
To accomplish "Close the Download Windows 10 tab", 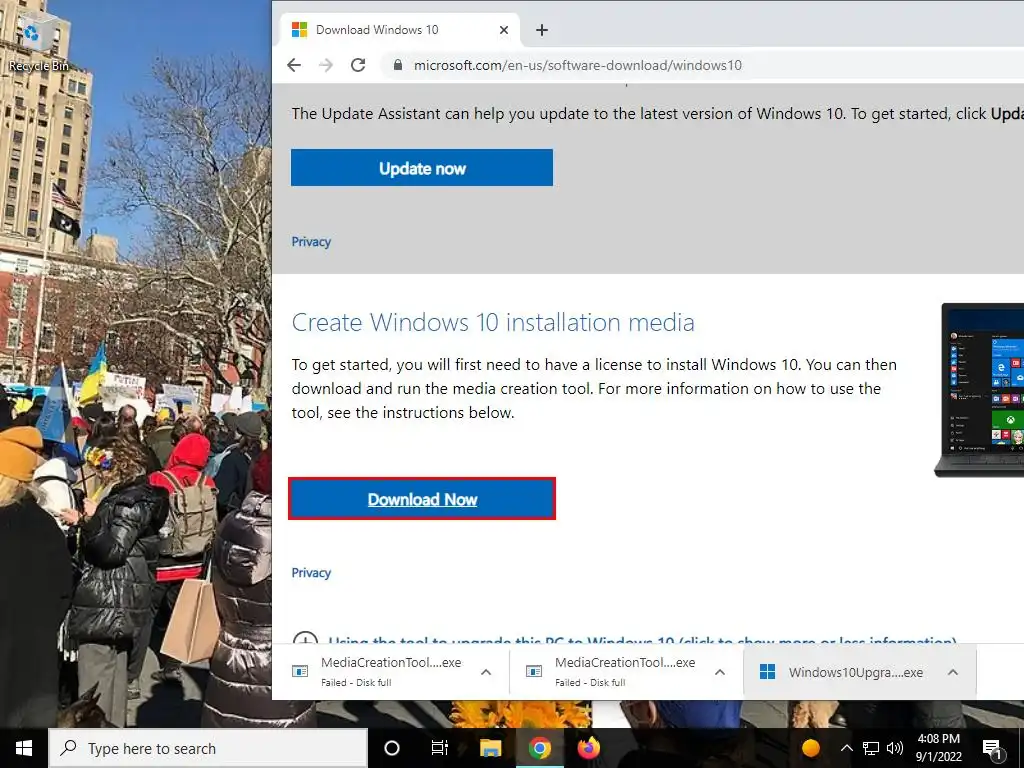I will (504, 30).
